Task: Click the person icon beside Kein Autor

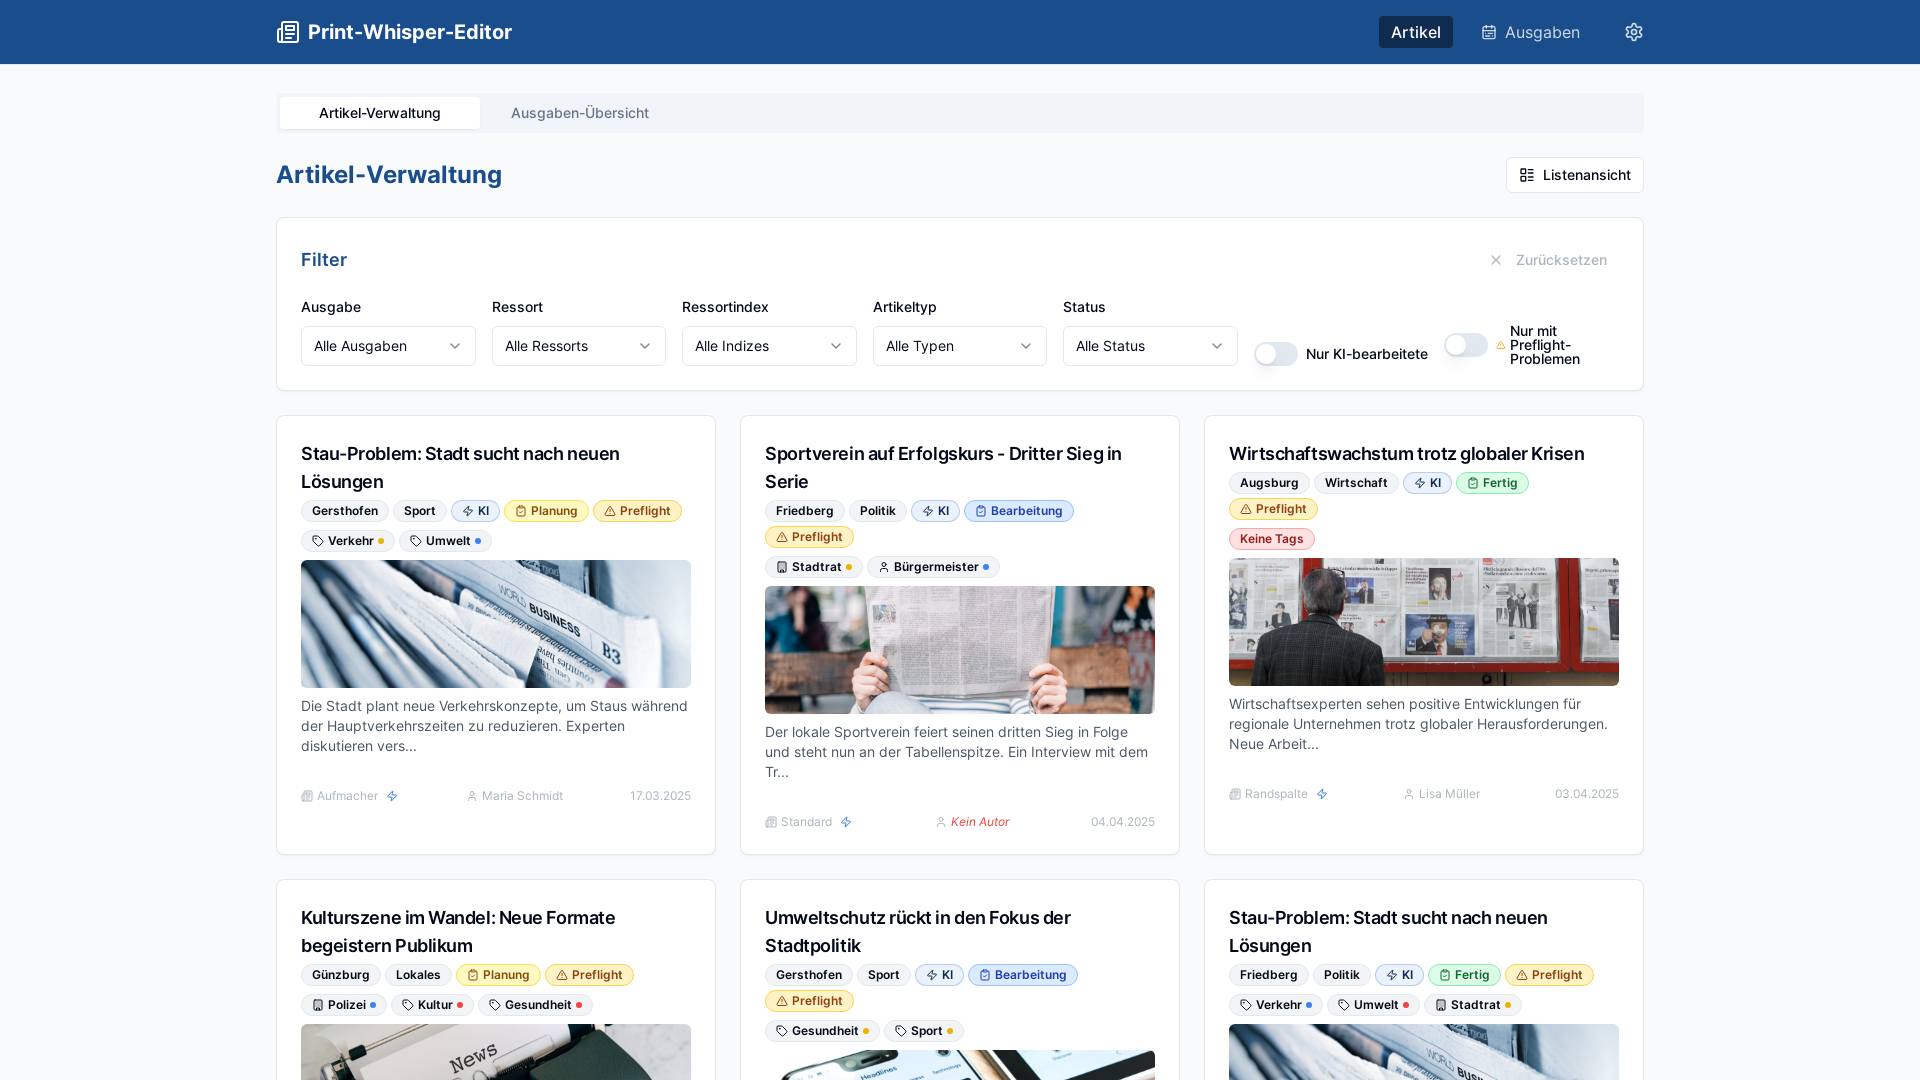Action: coord(941,822)
